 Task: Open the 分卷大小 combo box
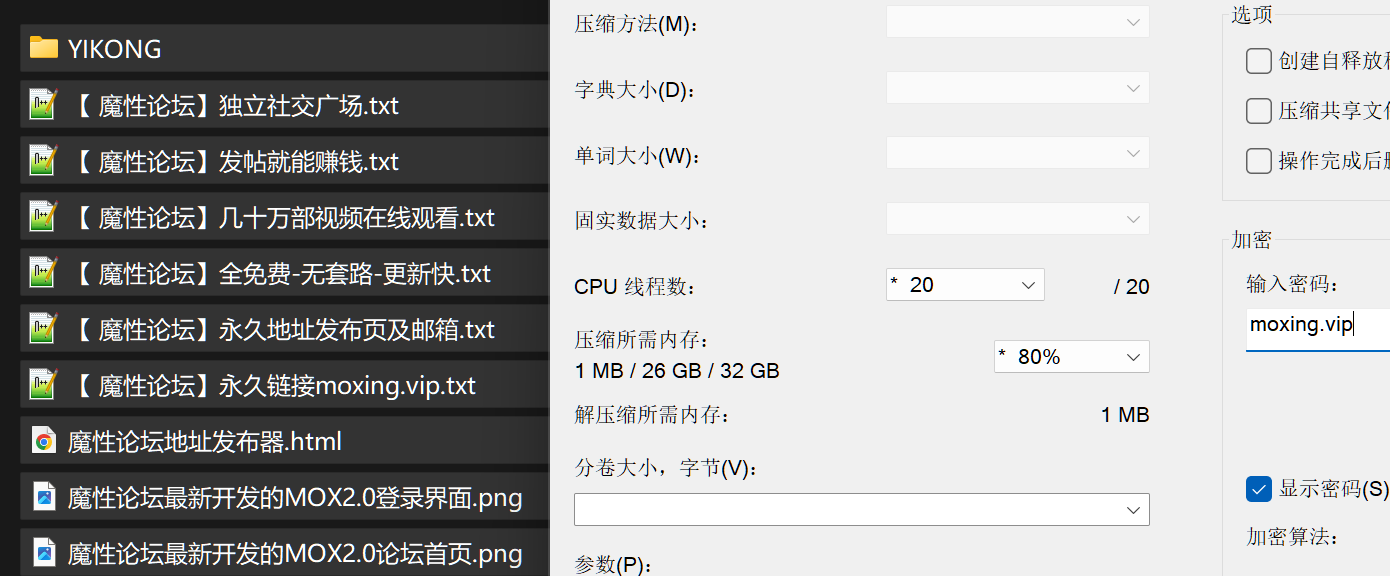tap(862, 509)
